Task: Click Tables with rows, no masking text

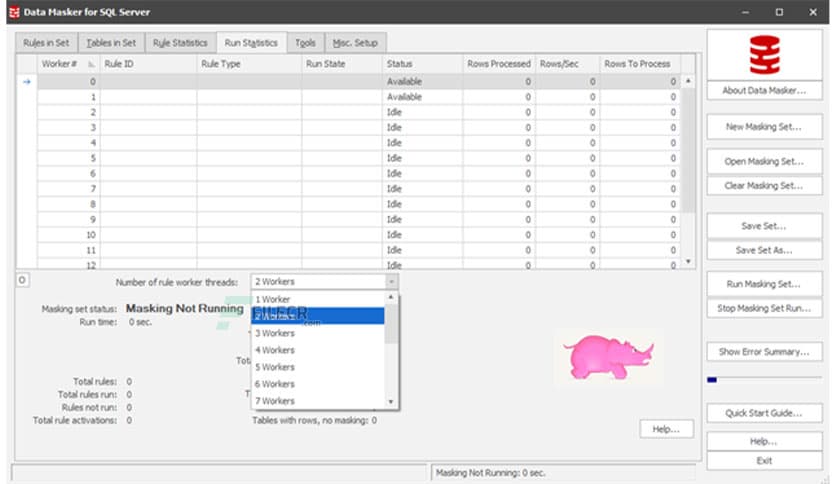Action: [310, 421]
